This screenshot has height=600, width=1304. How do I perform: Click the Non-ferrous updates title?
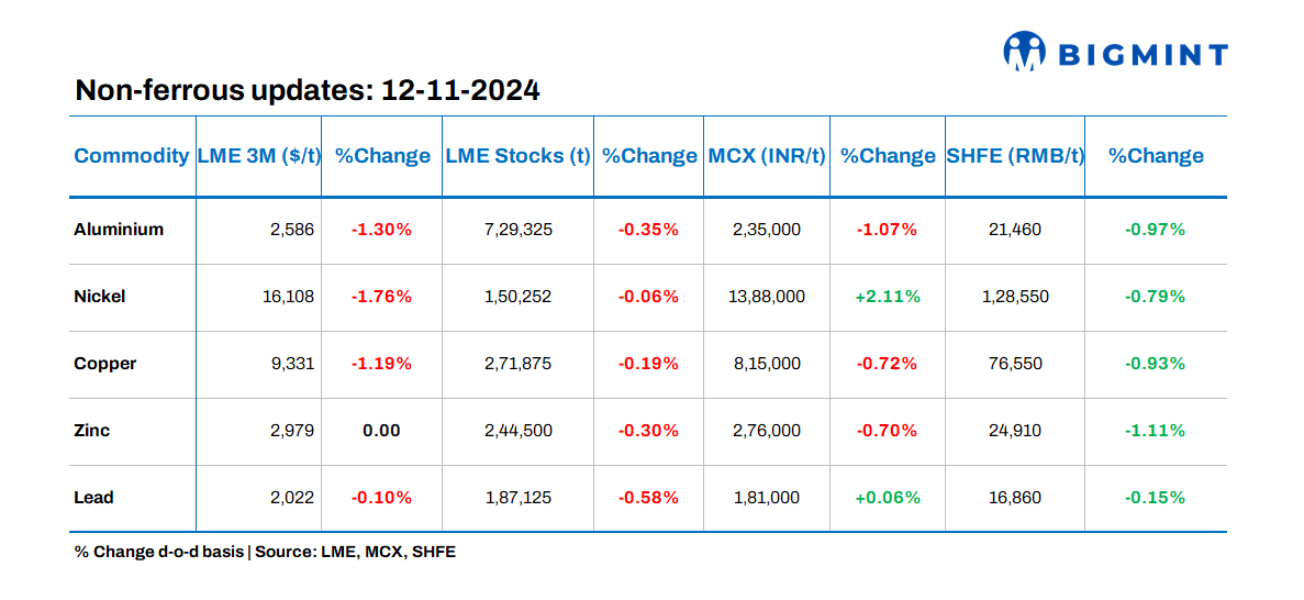tap(308, 91)
